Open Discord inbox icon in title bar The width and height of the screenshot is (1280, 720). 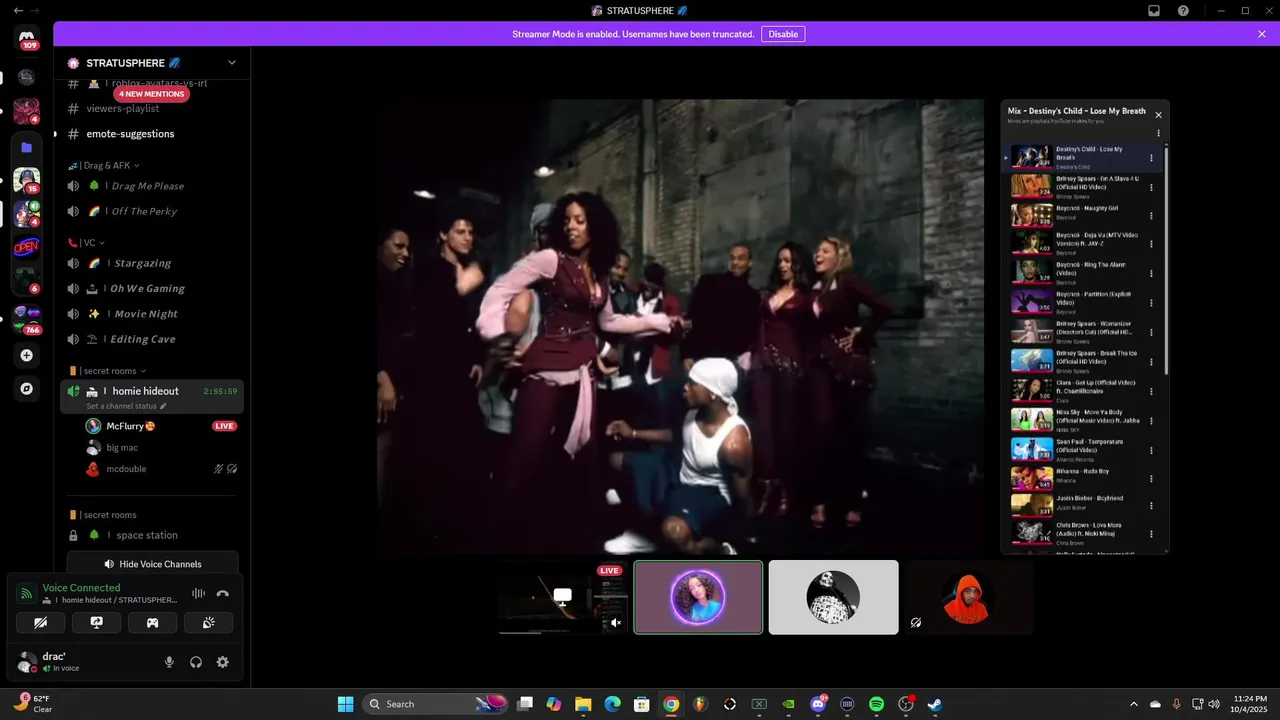[x=1154, y=10]
